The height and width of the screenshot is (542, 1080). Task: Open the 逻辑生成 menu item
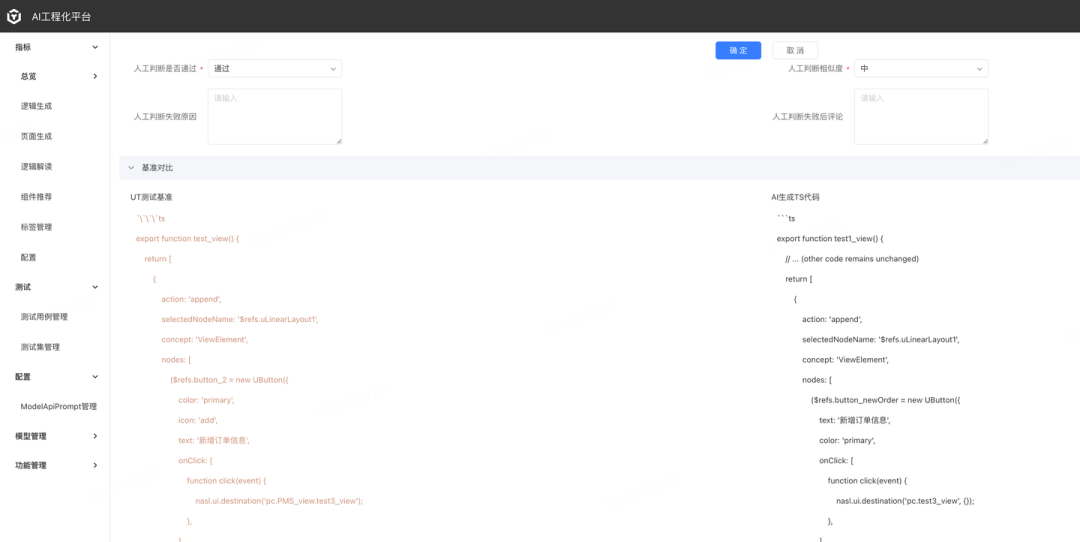pos(36,106)
